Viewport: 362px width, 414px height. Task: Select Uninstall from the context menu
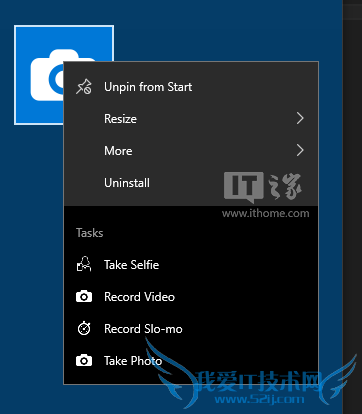pyautogui.click(x=191, y=183)
